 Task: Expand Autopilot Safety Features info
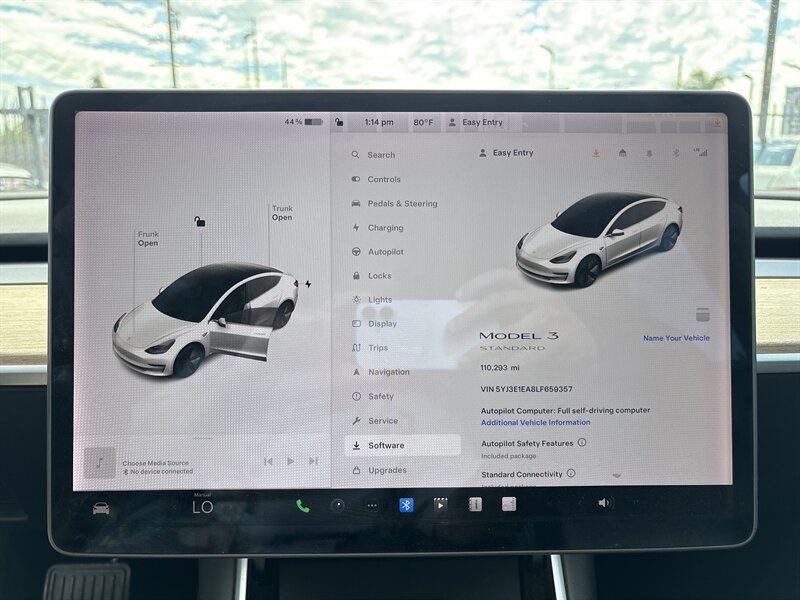point(582,442)
